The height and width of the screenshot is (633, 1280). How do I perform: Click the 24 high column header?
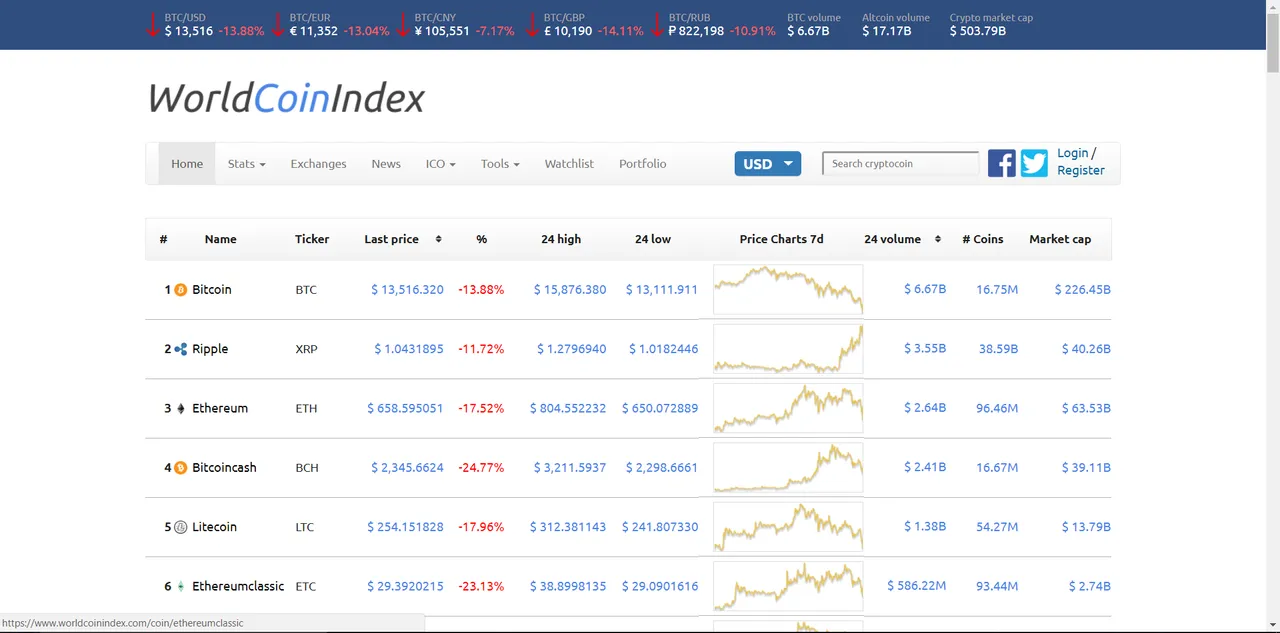click(561, 239)
